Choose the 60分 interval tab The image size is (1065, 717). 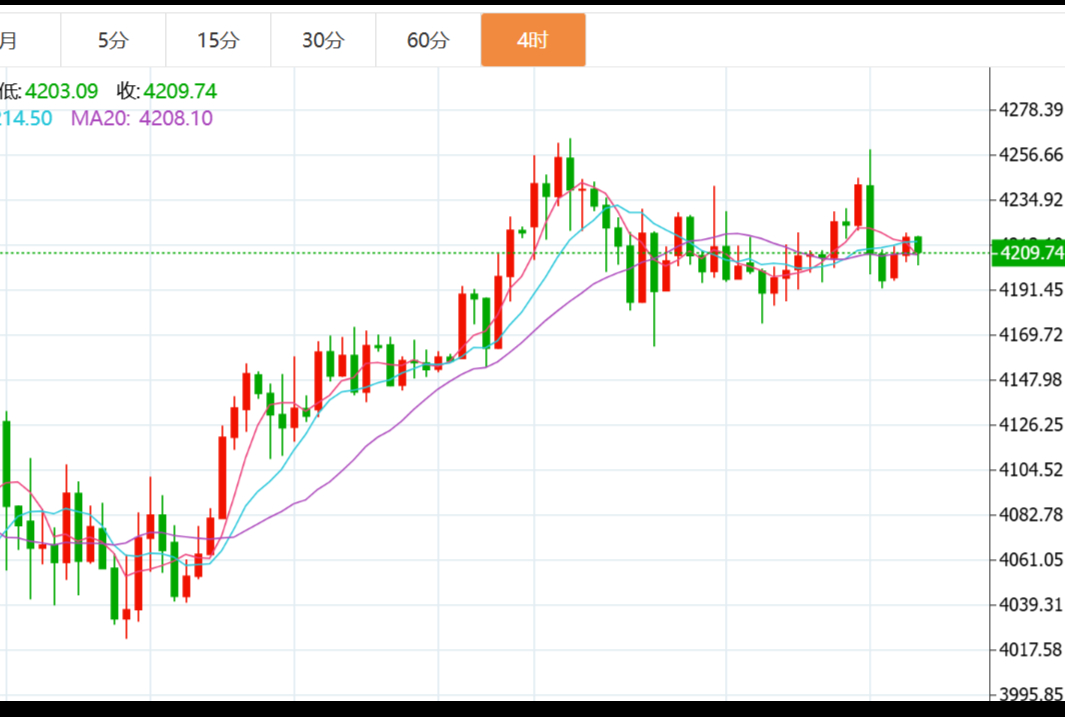428,41
